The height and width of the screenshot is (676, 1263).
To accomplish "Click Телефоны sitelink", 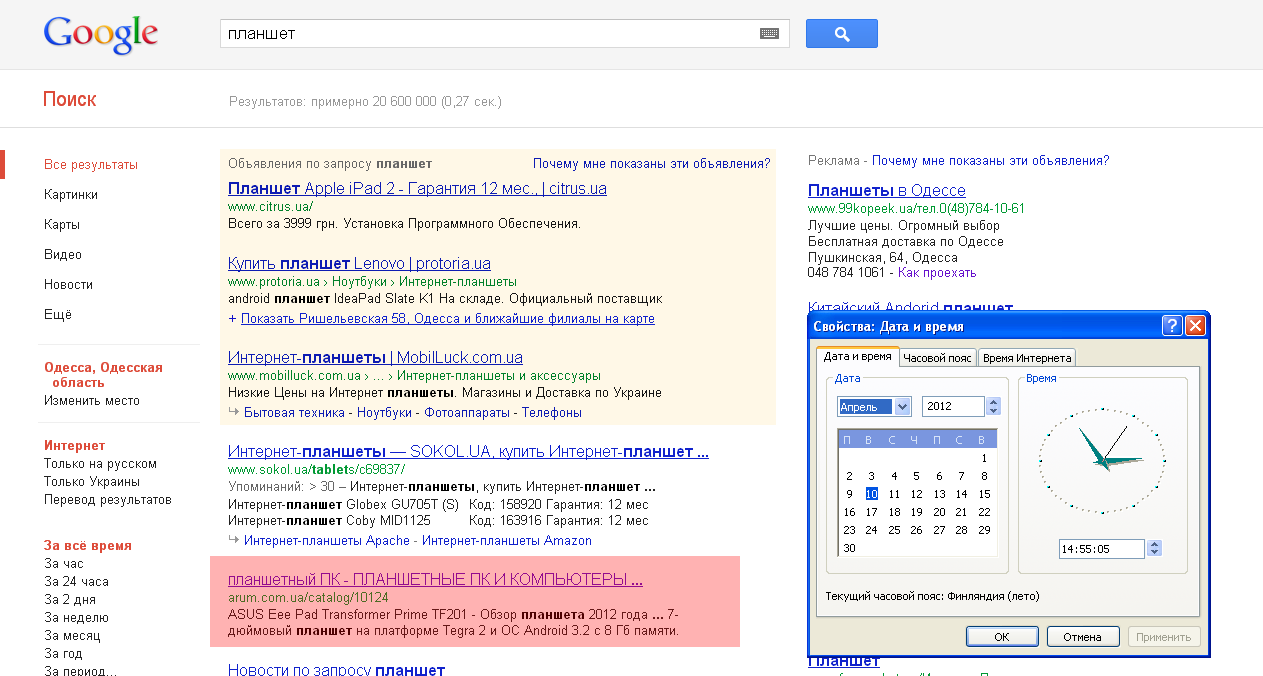I will coord(552,413).
